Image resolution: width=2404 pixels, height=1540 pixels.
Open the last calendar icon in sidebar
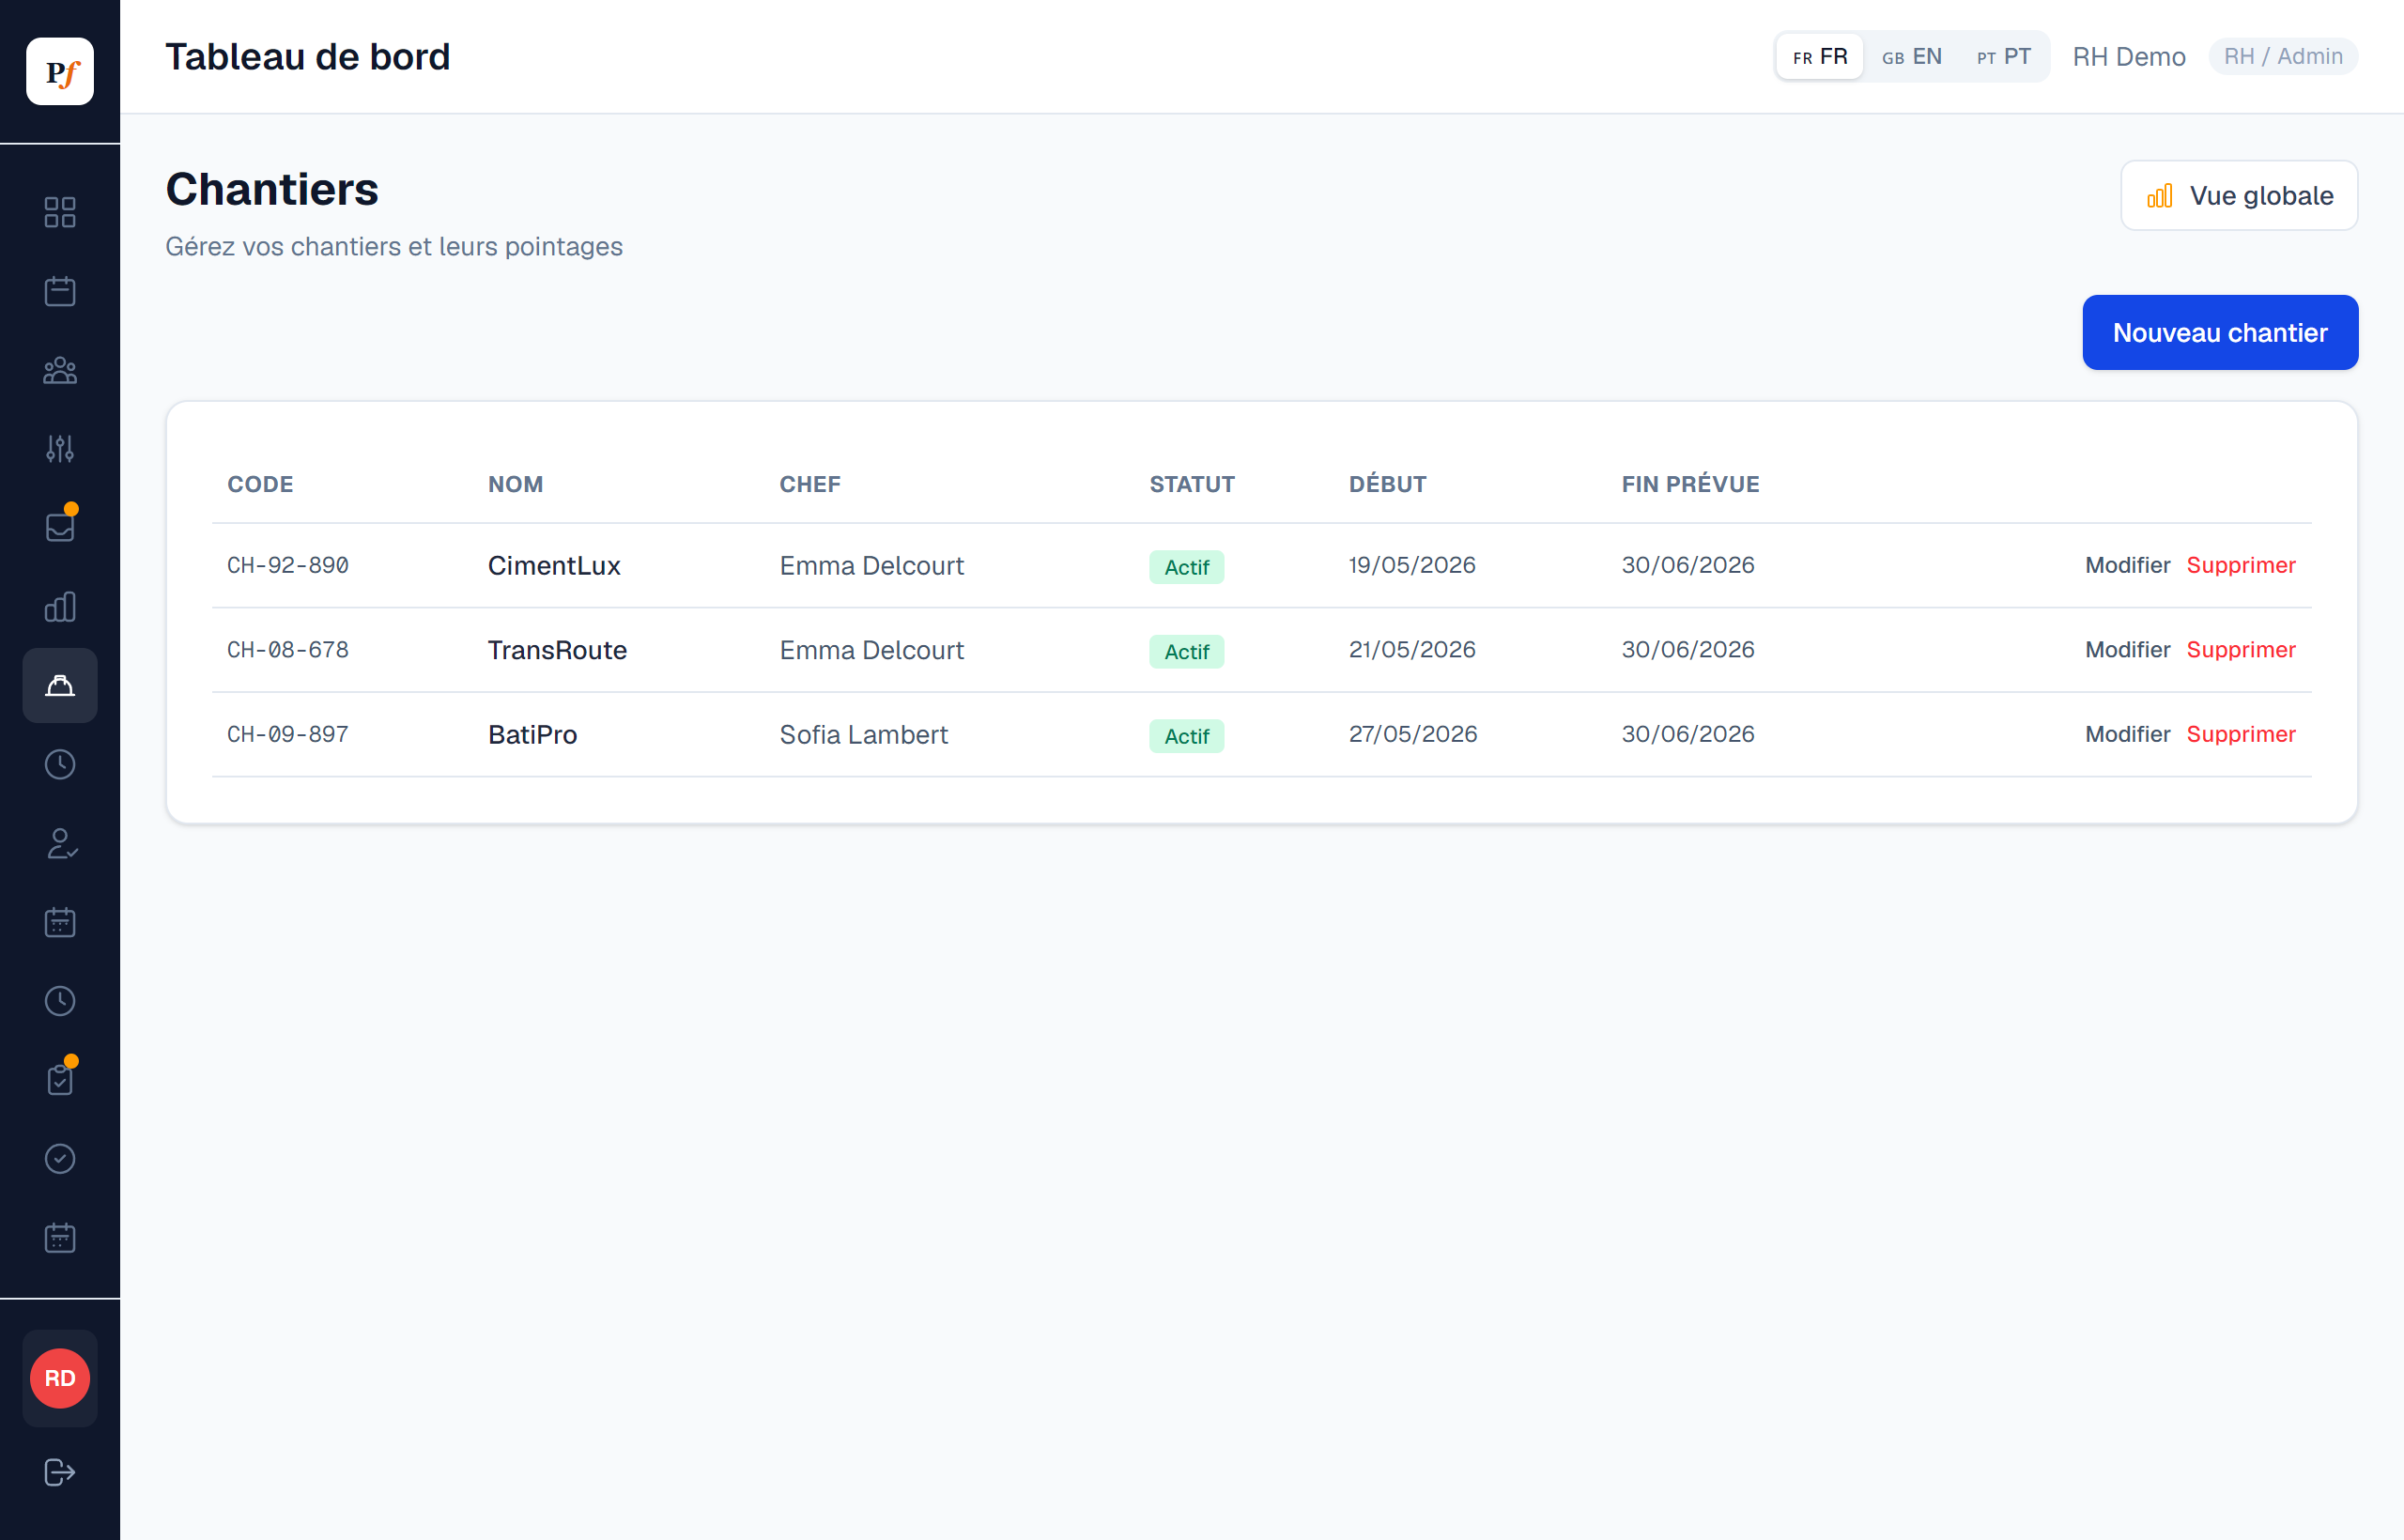pyautogui.click(x=60, y=1237)
